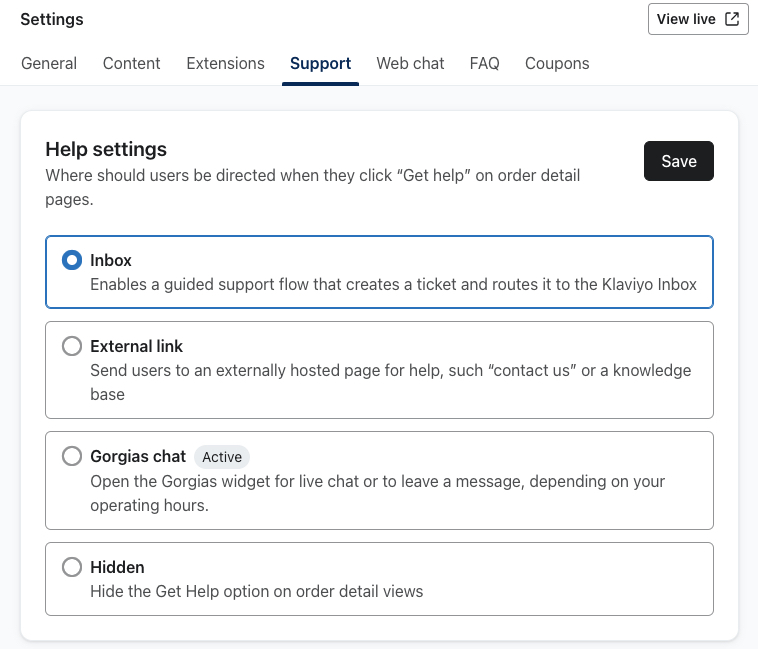The width and height of the screenshot is (758, 649).
Task: Open the General tab
Action: coord(49,63)
